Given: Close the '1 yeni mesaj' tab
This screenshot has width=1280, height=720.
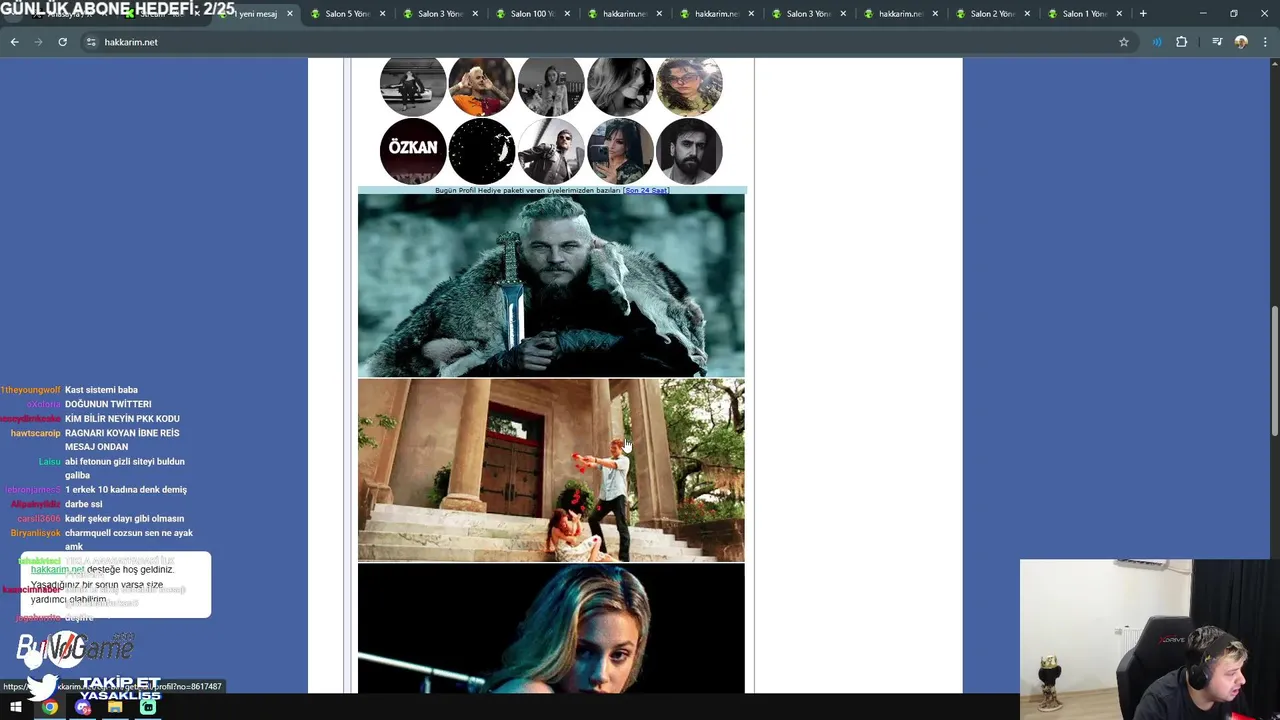Looking at the screenshot, I should click(x=290, y=14).
